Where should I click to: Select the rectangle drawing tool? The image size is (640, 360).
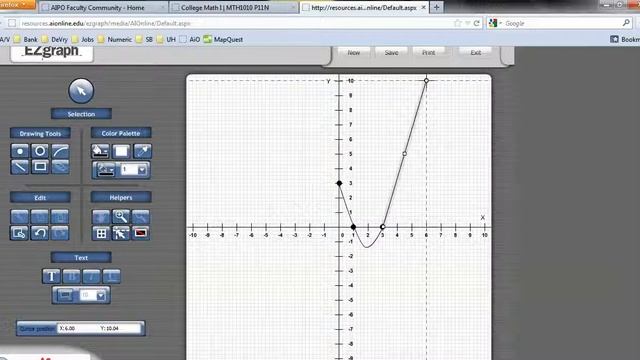pyautogui.click(x=40, y=167)
